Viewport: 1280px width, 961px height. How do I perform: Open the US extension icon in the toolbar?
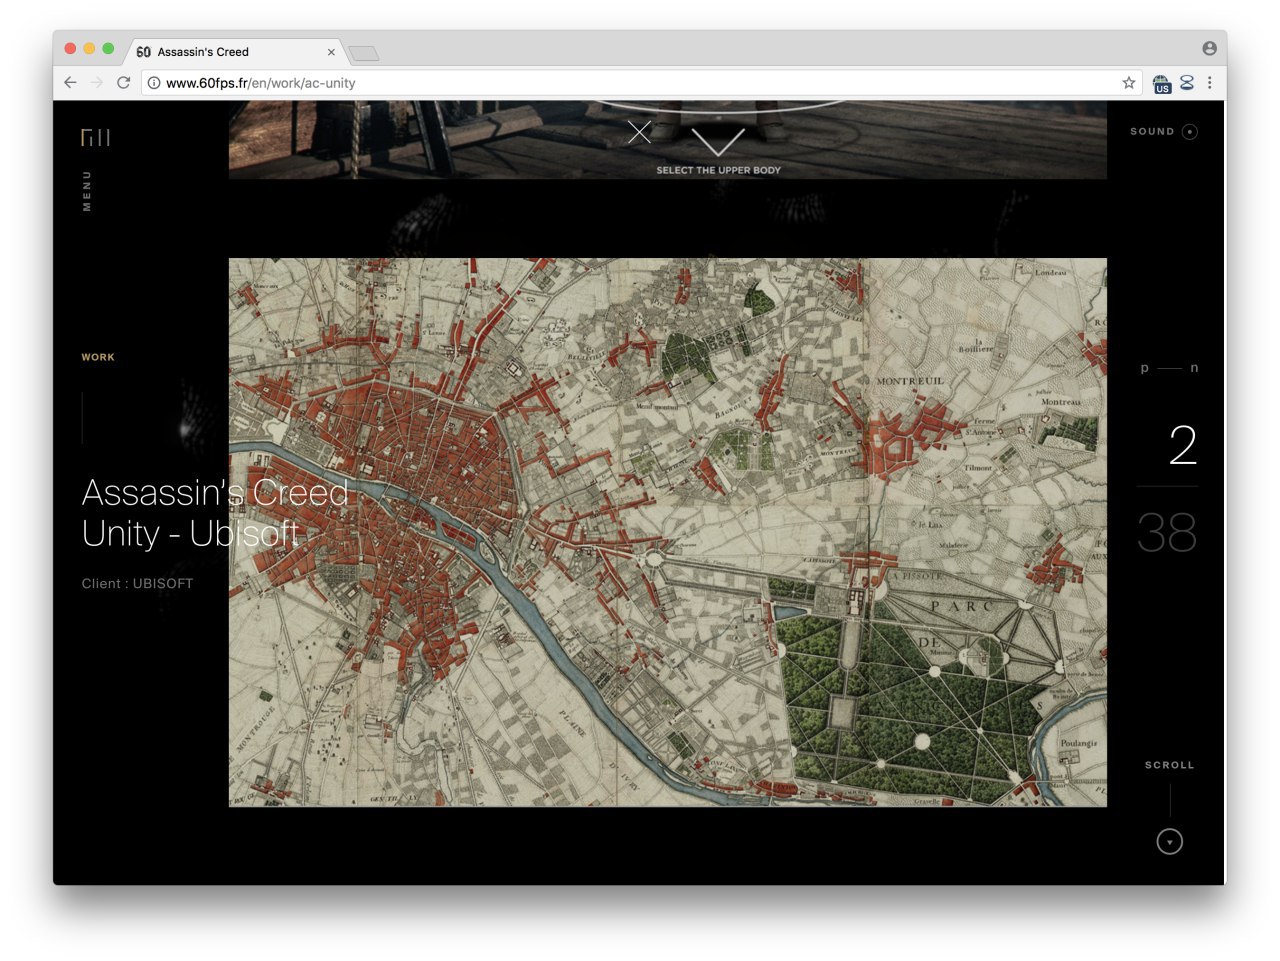click(1161, 84)
